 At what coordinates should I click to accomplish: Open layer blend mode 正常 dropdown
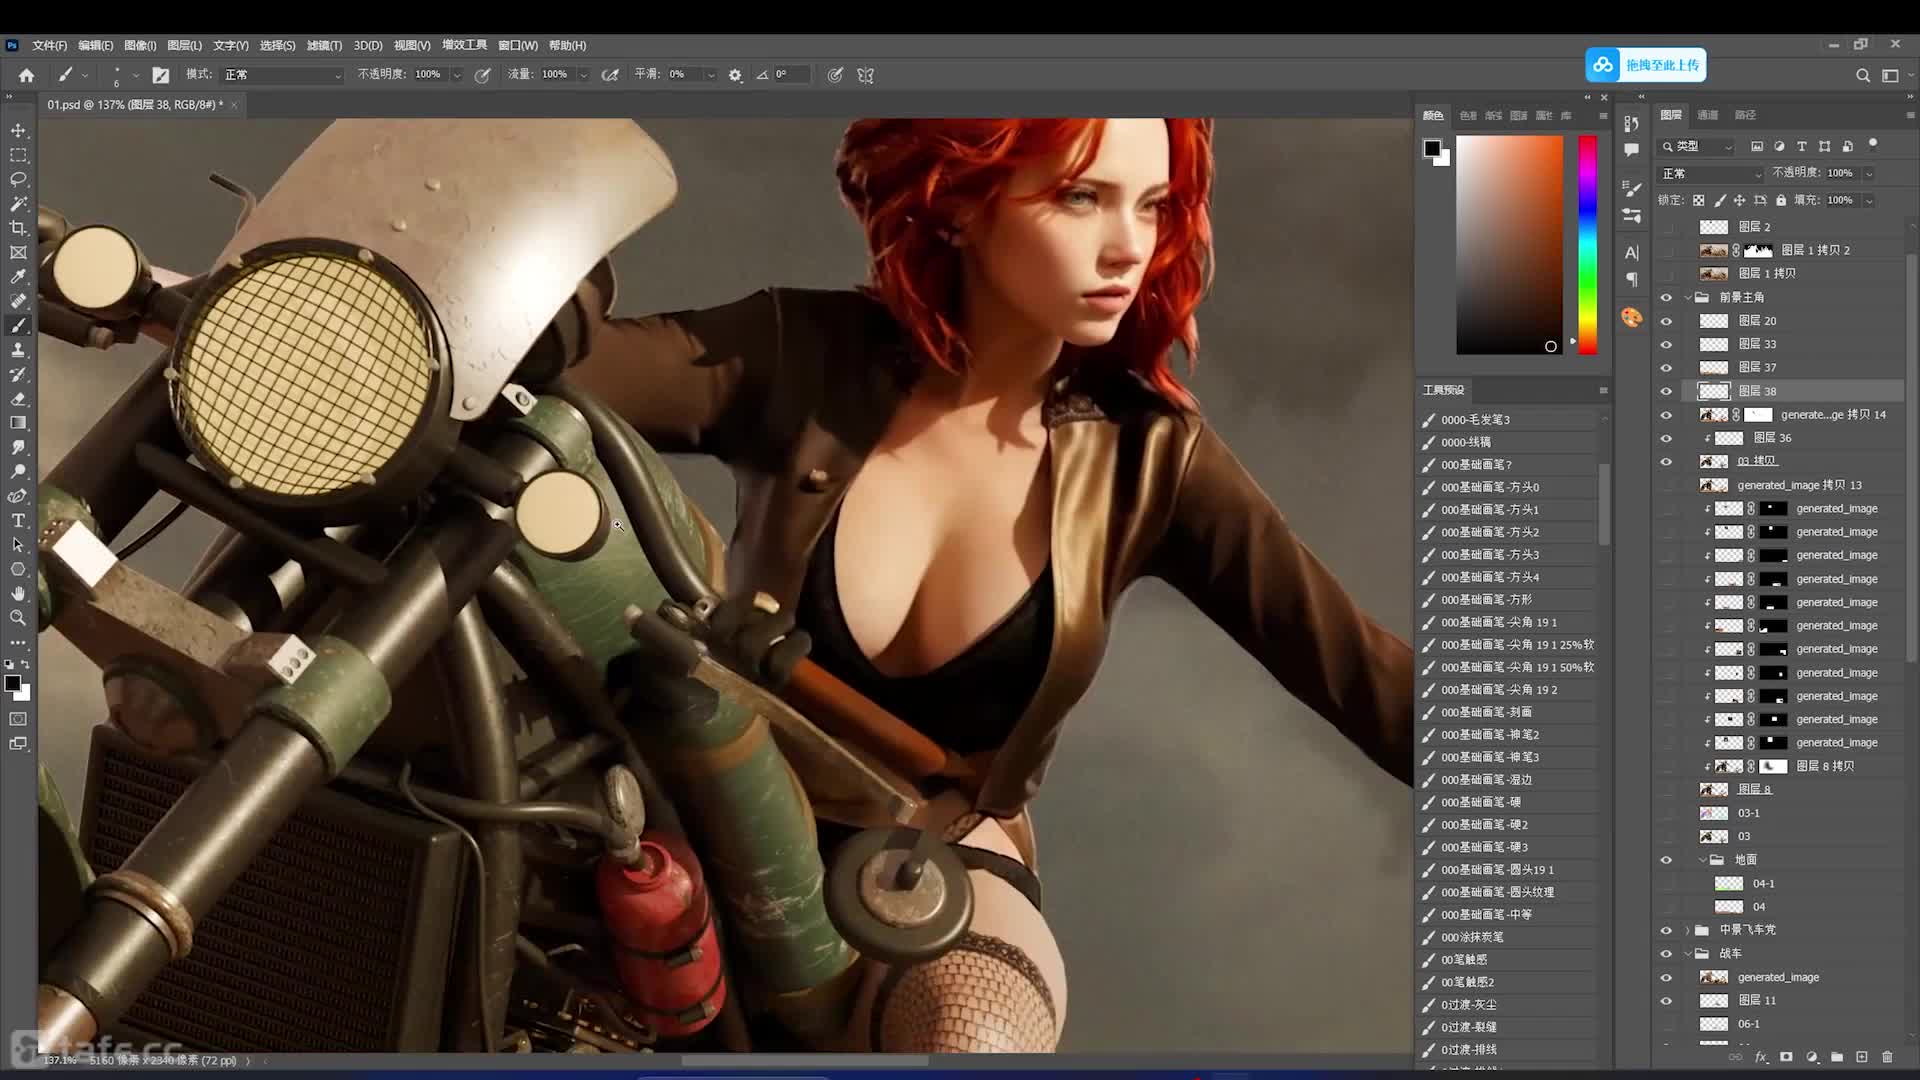pos(1711,173)
